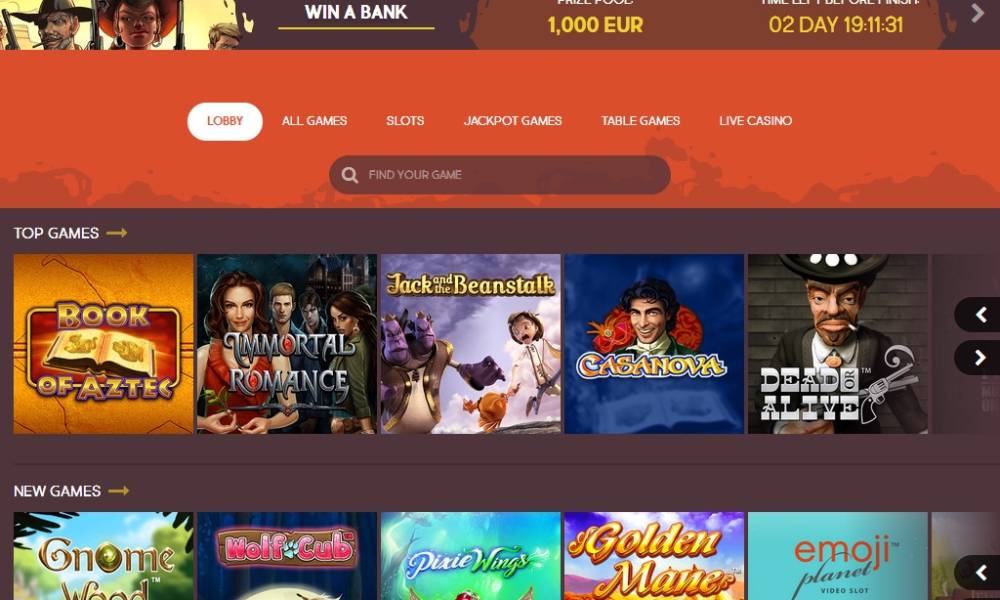Launch Immortal Romance game
This screenshot has width=1000, height=600.
pyautogui.click(x=287, y=344)
